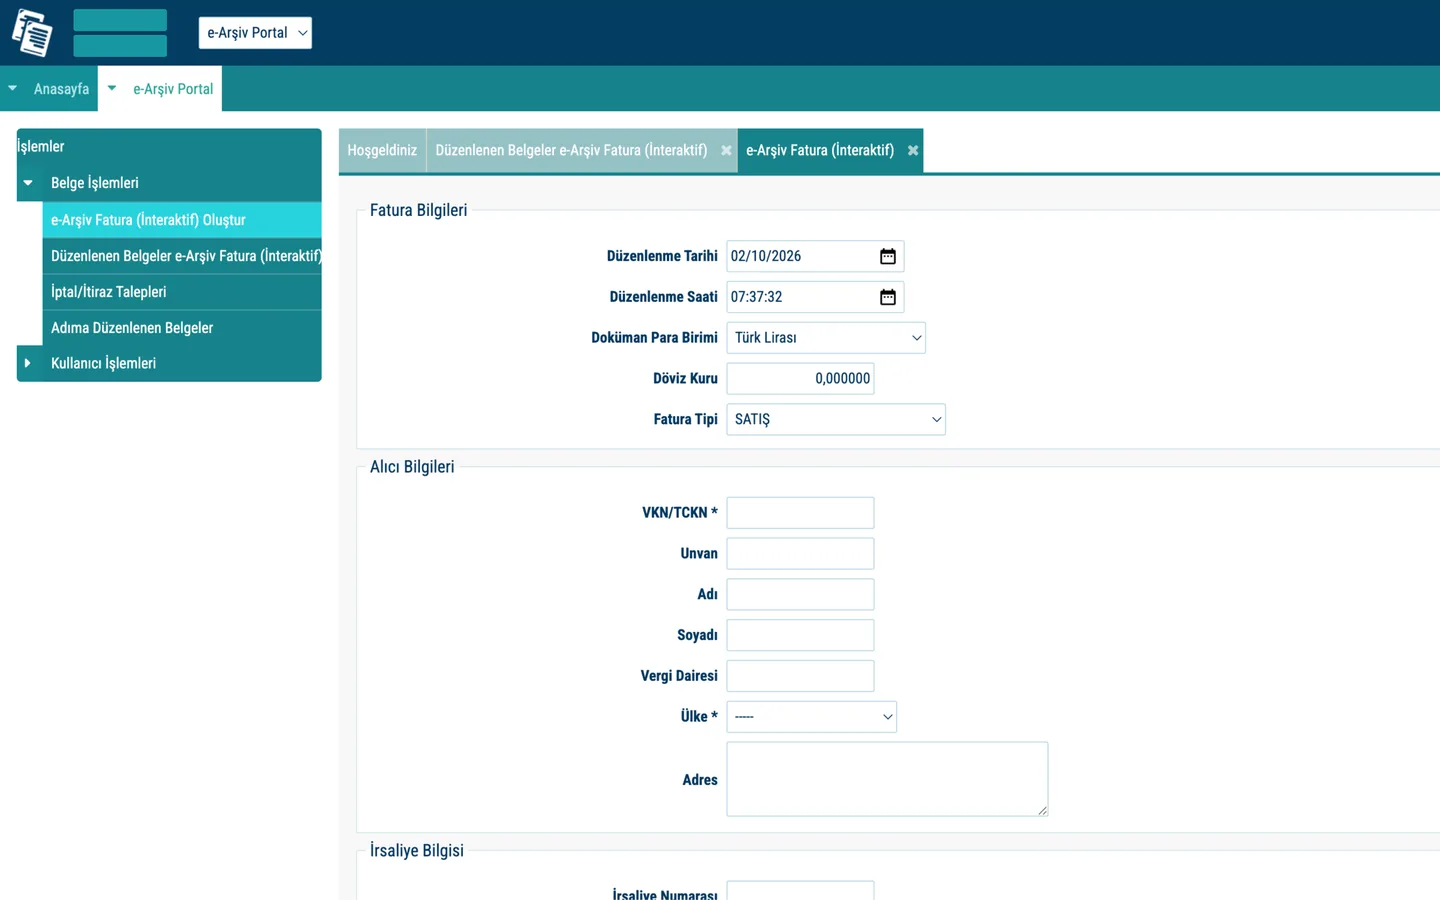Select e-Arşiv Portal in navigation bar
This screenshot has width=1440, height=900.
(x=173, y=89)
